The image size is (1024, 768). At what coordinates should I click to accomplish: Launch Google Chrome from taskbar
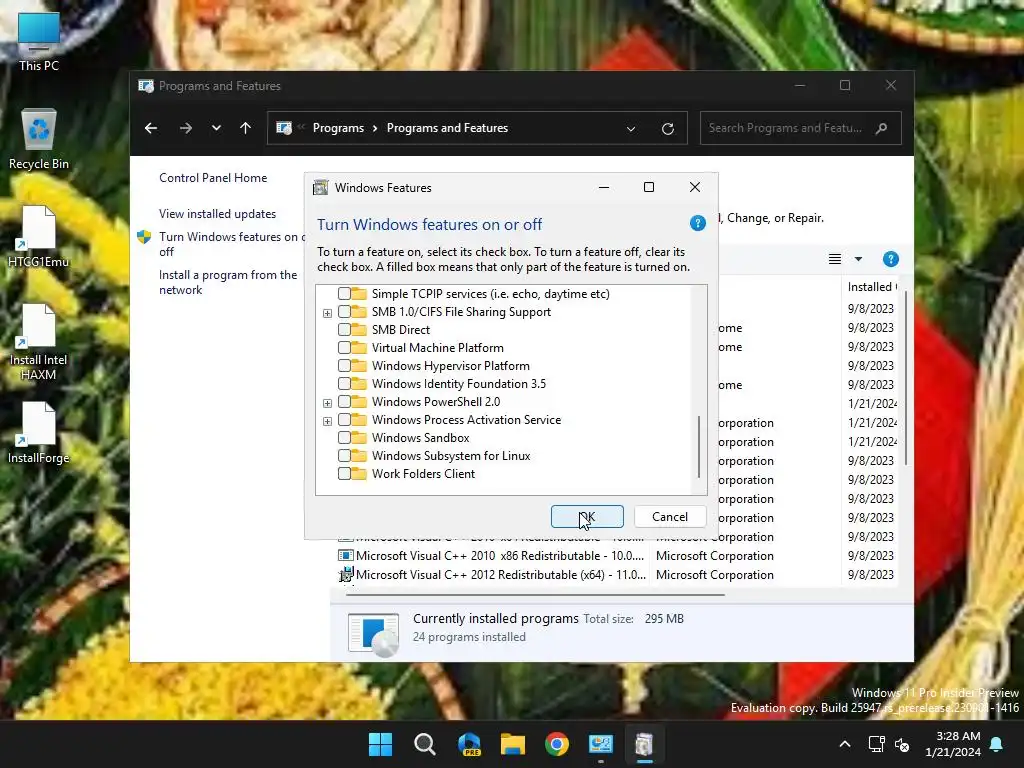point(556,744)
